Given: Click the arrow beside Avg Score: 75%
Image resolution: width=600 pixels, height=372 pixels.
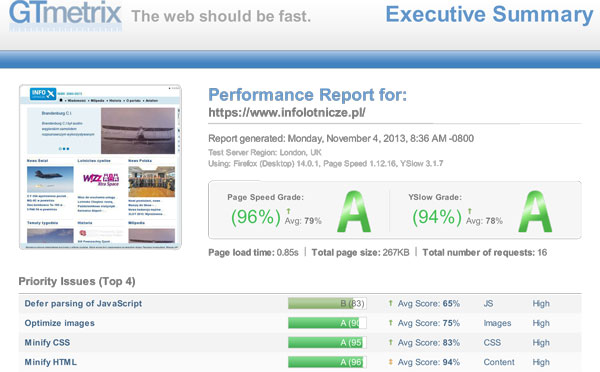Looking at the screenshot, I should coord(390,323).
